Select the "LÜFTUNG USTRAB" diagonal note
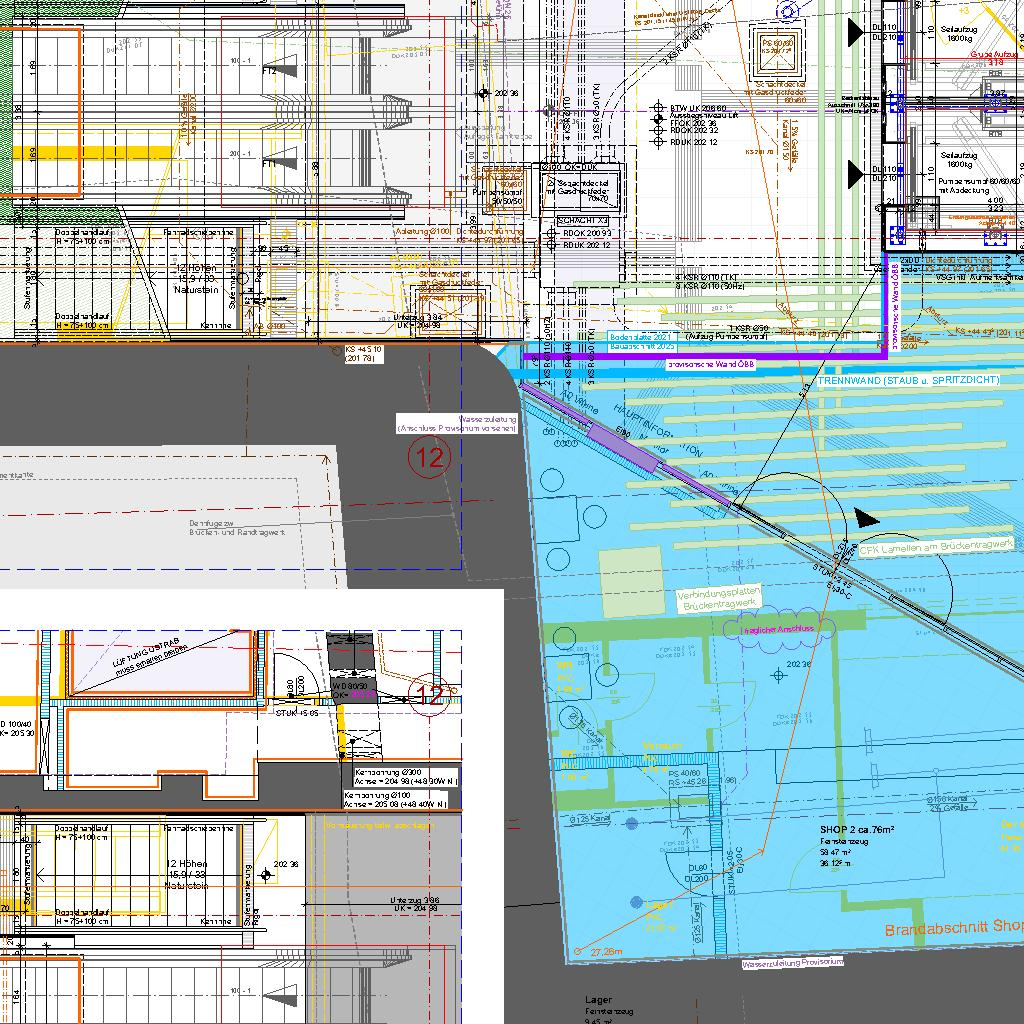Viewport: 1024px width, 1024px height. coord(148,657)
